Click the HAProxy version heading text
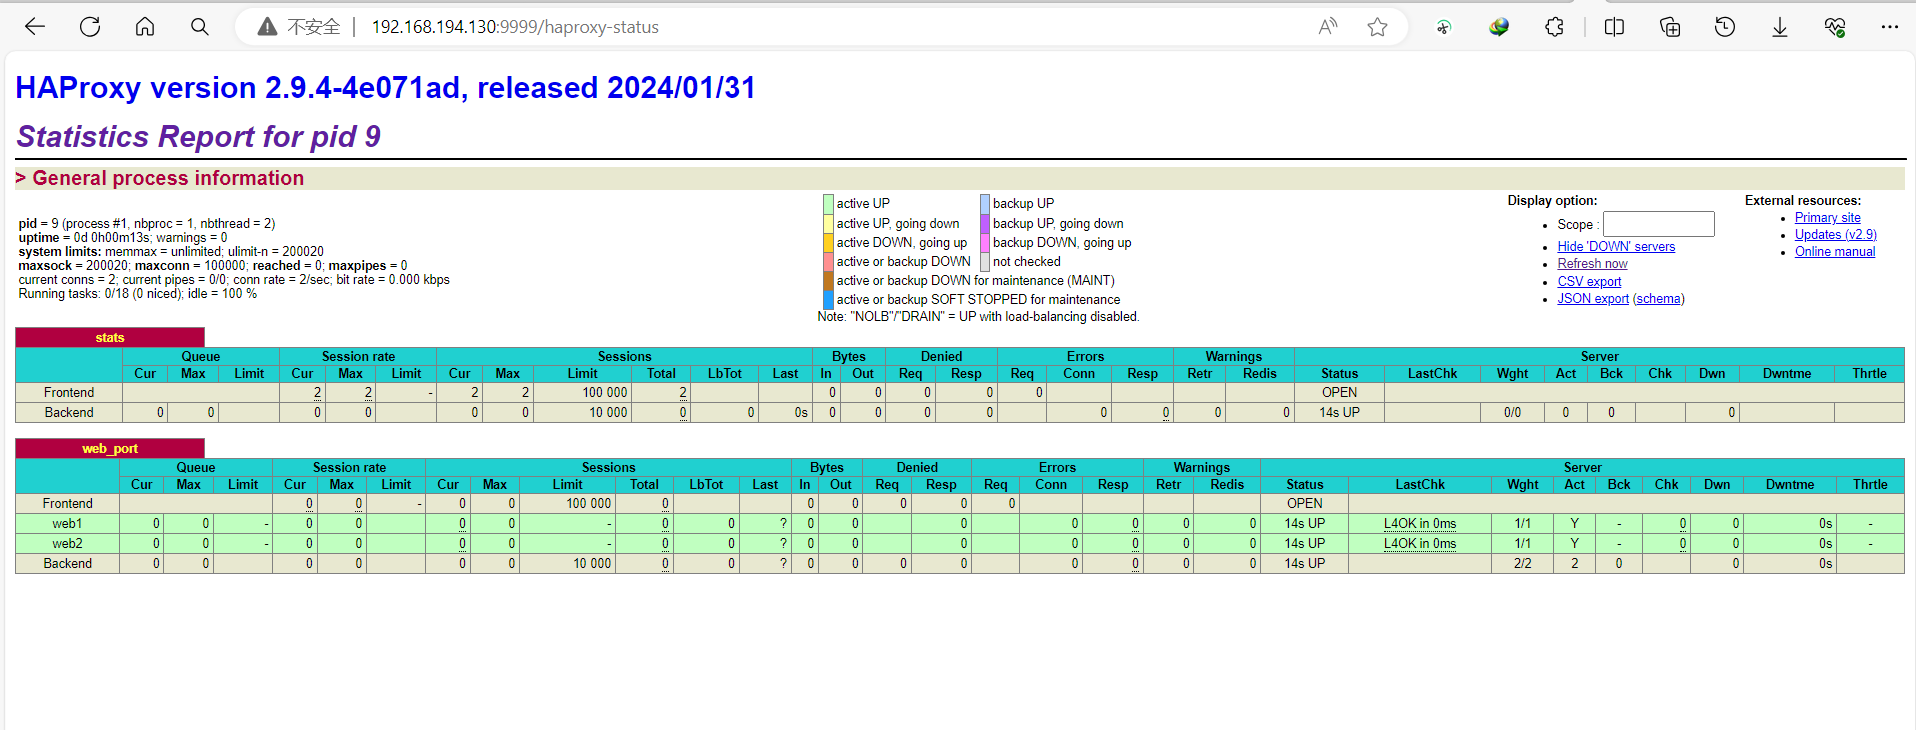Image resolution: width=1916 pixels, height=730 pixels. pyautogui.click(x=386, y=88)
